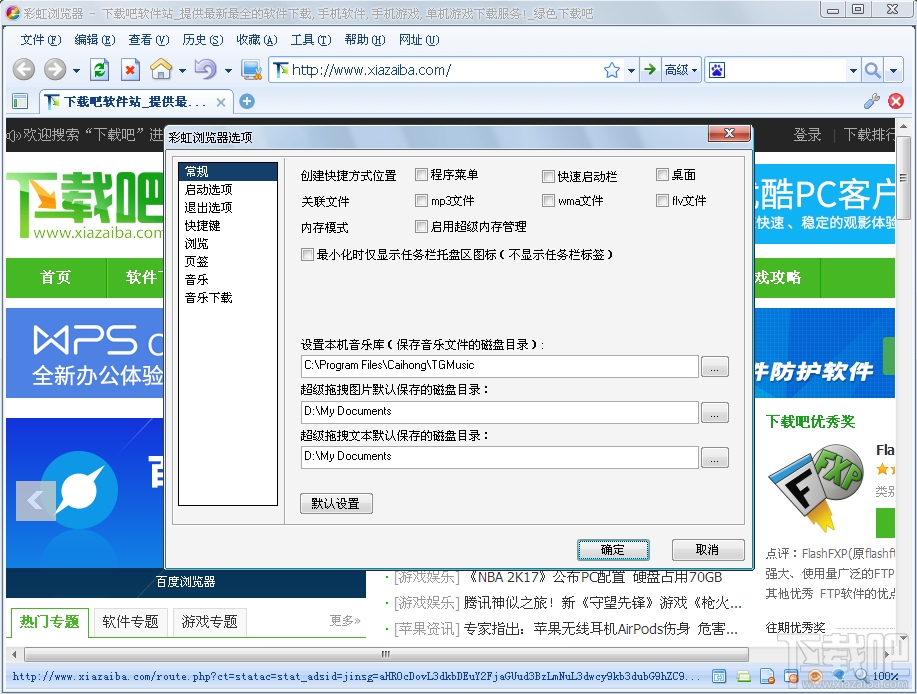
Task: Click the 取消 button
Action: click(x=708, y=550)
